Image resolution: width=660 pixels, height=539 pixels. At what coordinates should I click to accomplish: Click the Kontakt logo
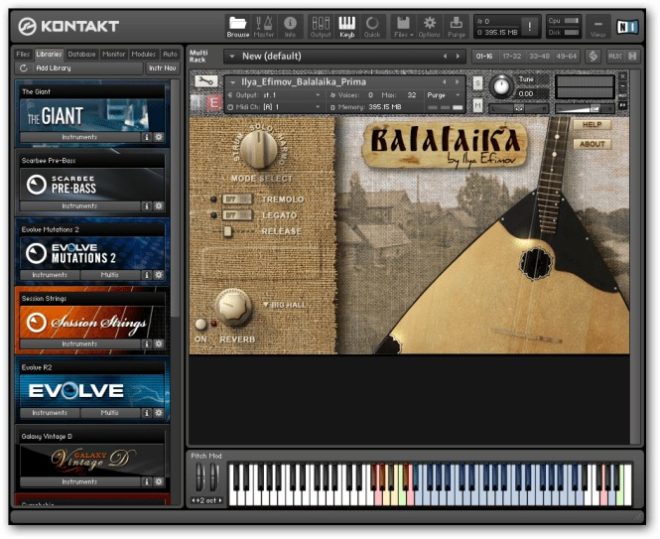point(69,26)
